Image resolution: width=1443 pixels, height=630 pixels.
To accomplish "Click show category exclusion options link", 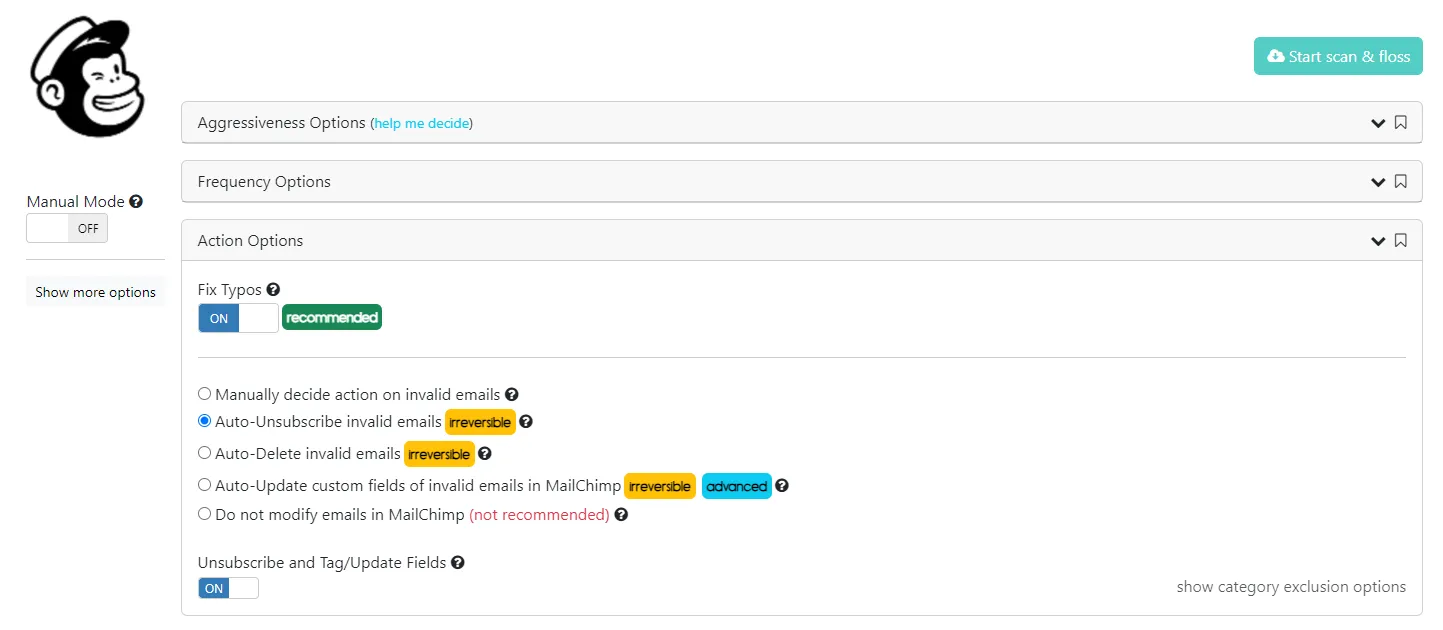I will pos(1291,587).
